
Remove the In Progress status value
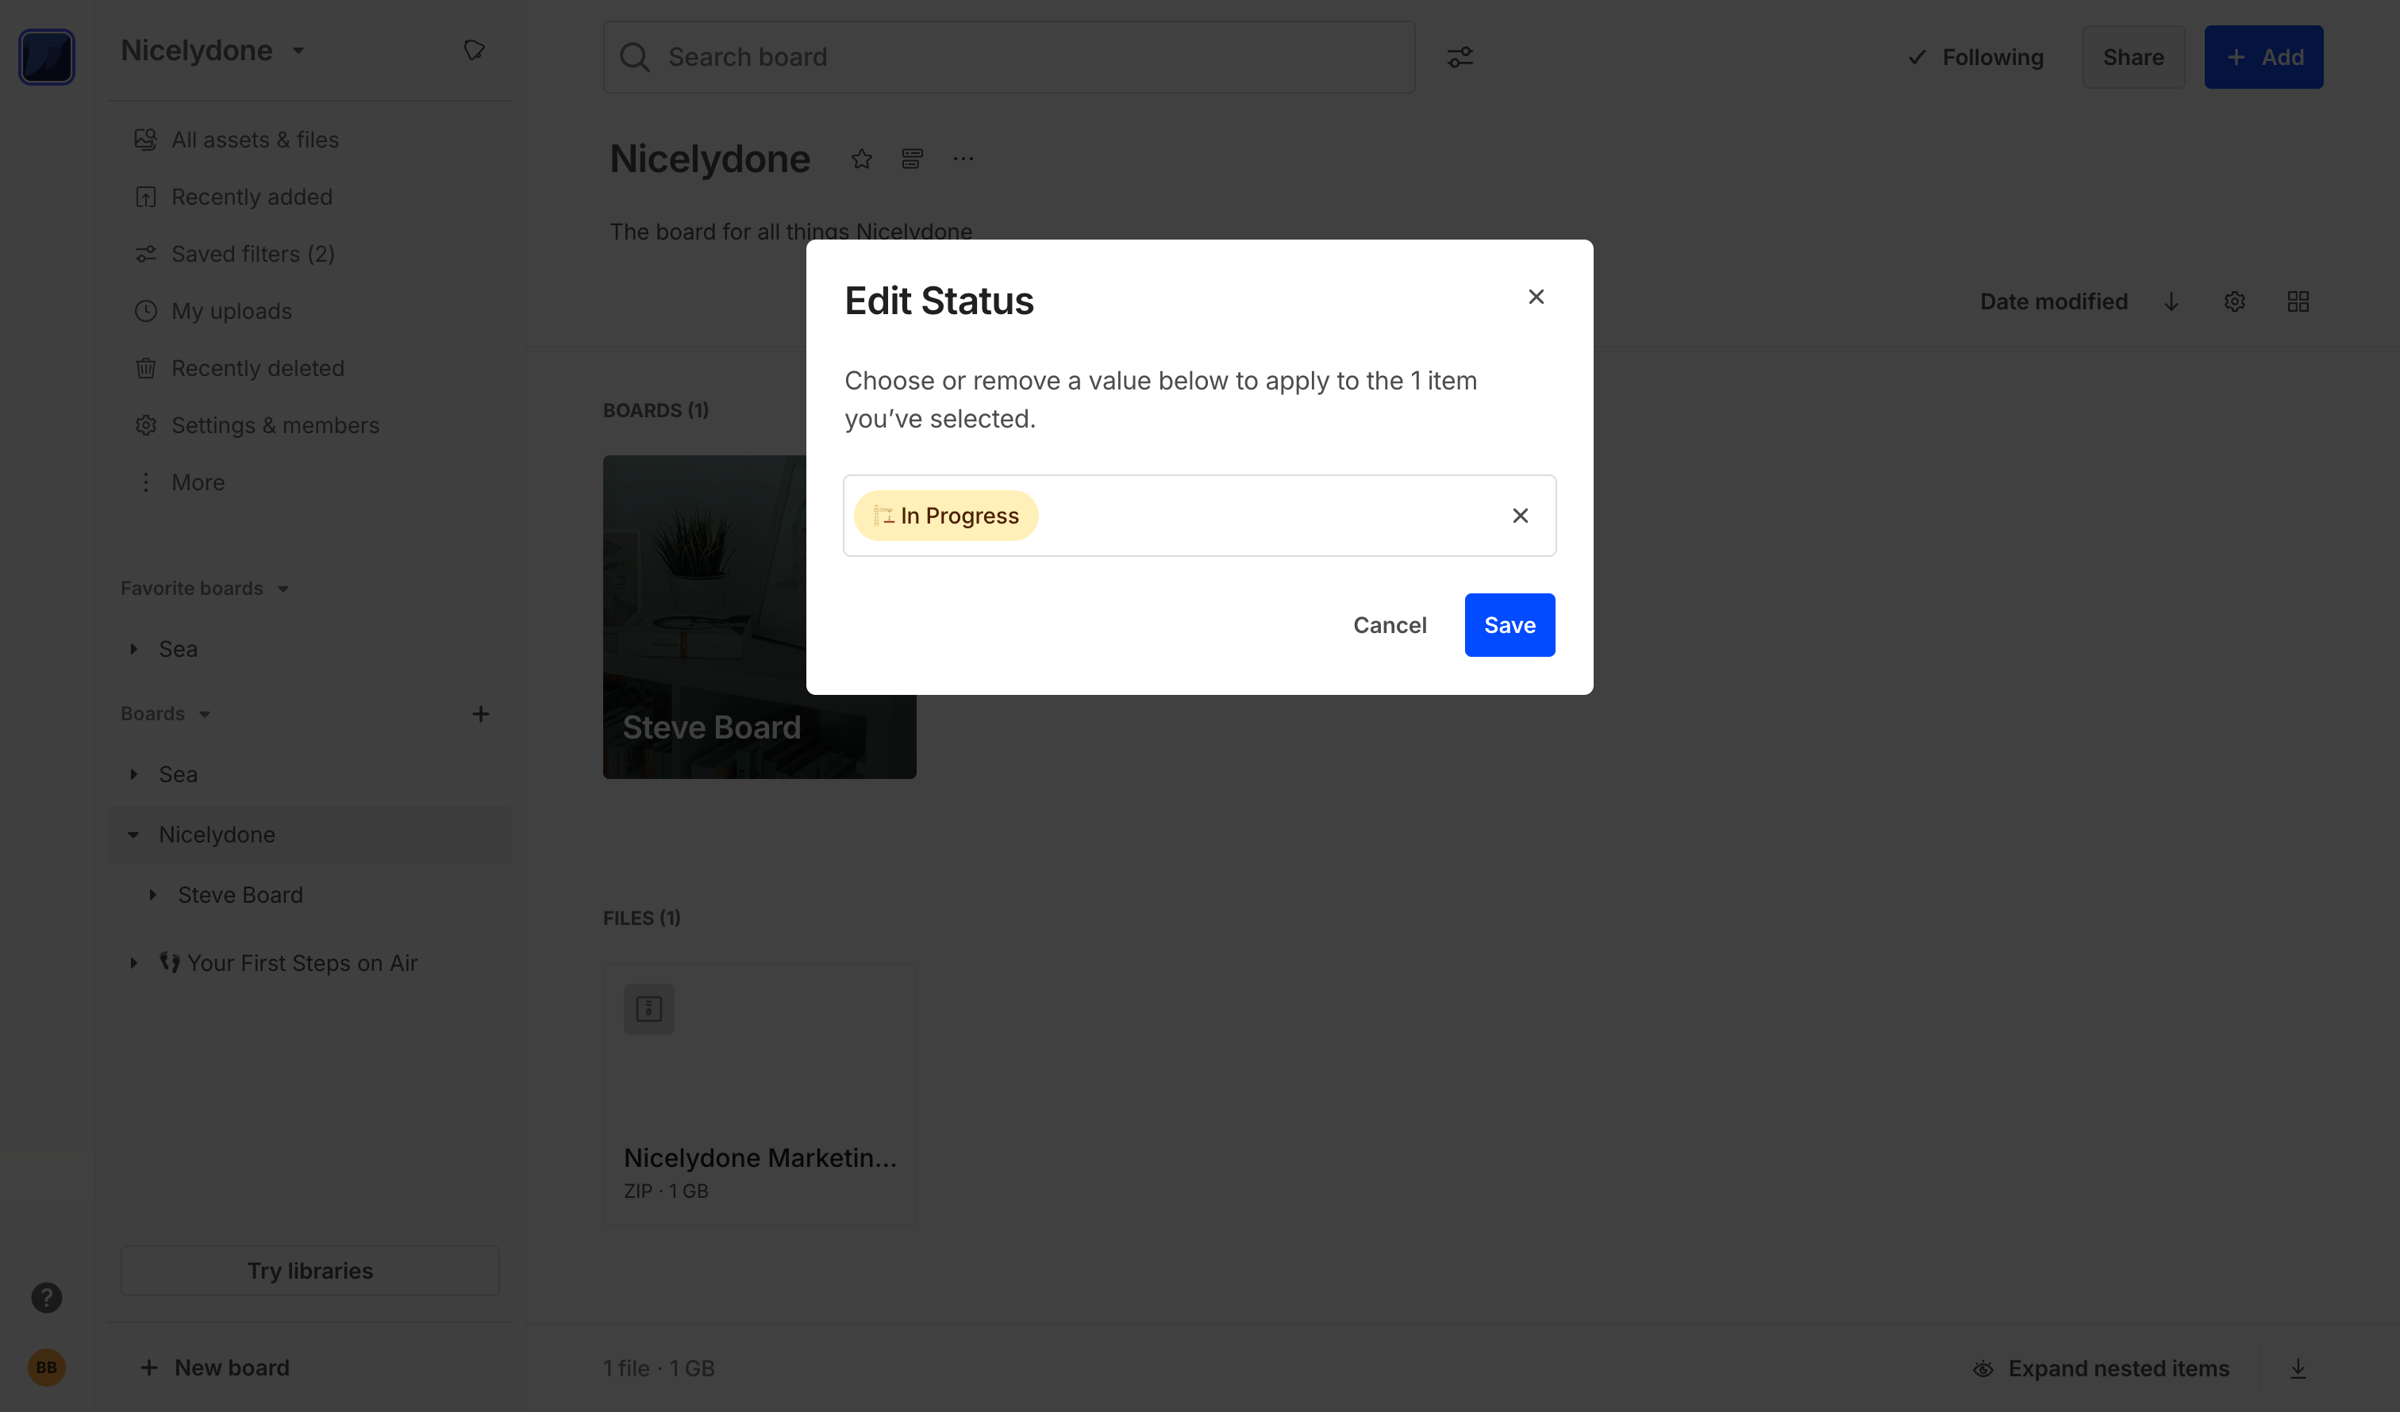[x=1519, y=516]
